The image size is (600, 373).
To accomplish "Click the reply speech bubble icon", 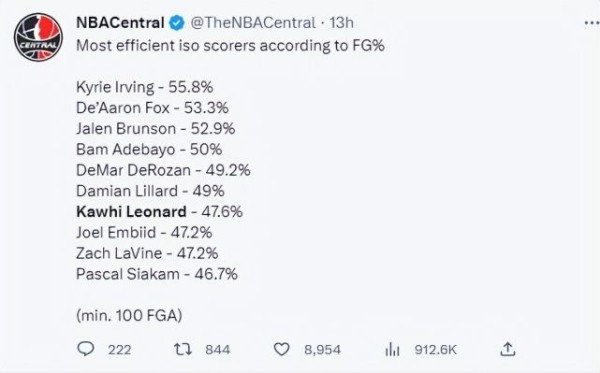I will [x=86, y=349].
